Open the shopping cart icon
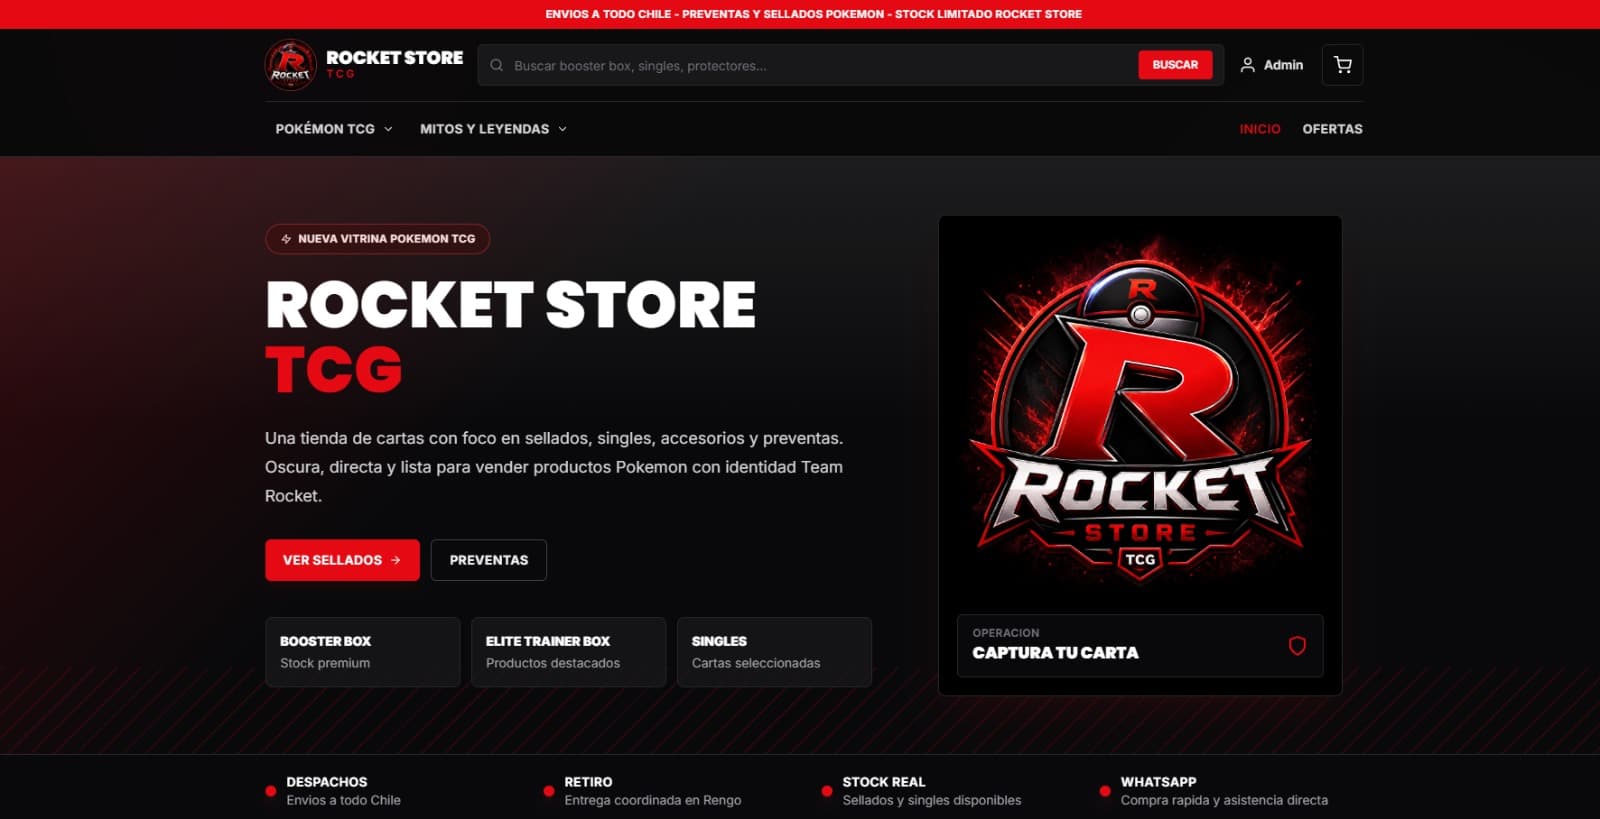The width and height of the screenshot is (1600, 819). 1342,65
